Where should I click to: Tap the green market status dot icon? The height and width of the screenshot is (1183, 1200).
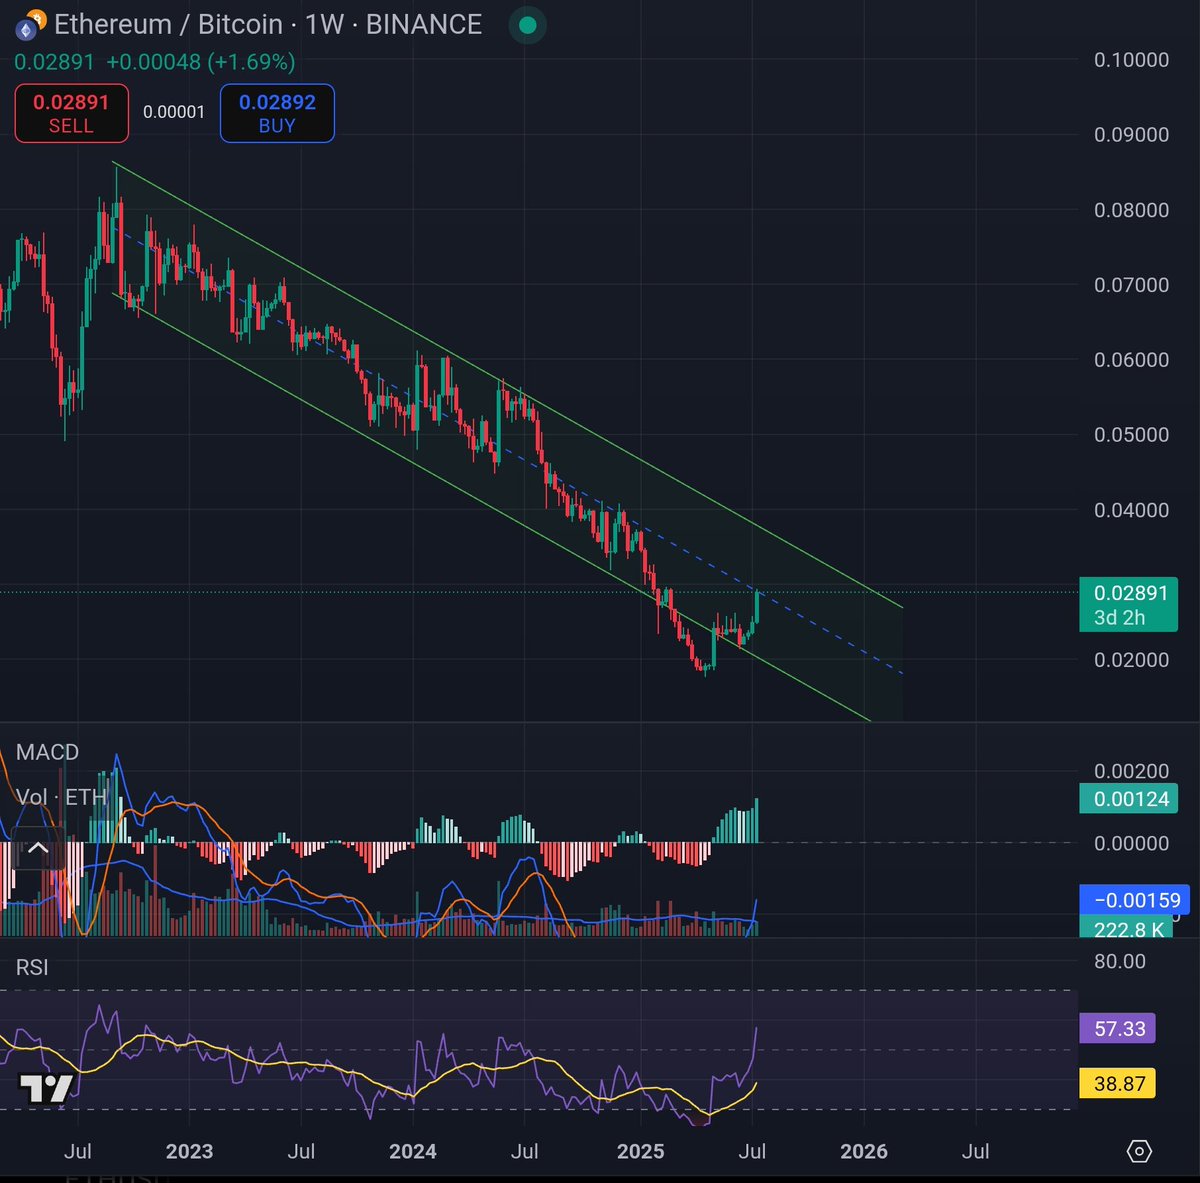click(527, 25)
